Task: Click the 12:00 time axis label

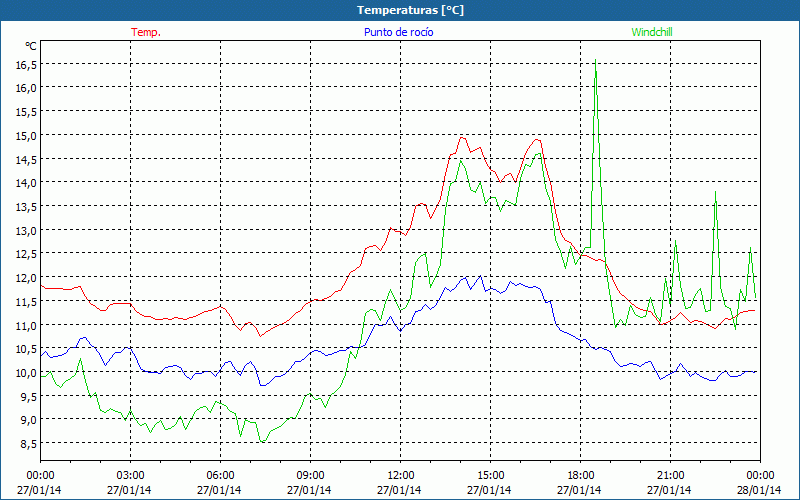Action: (x=401, y=476)
